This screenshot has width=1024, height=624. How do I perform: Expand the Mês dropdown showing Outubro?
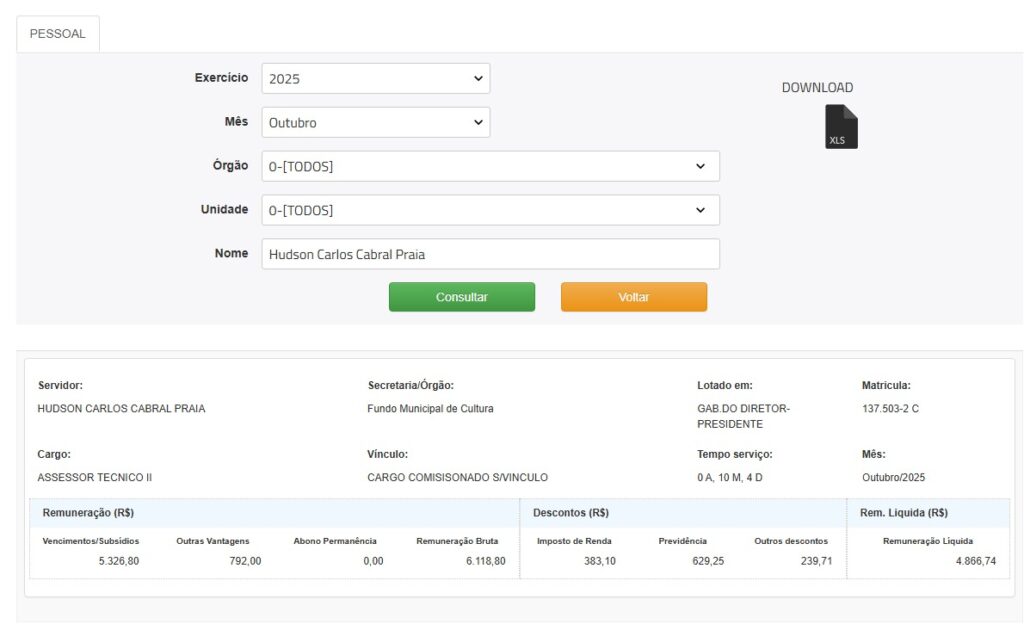[x=375, y=123]
